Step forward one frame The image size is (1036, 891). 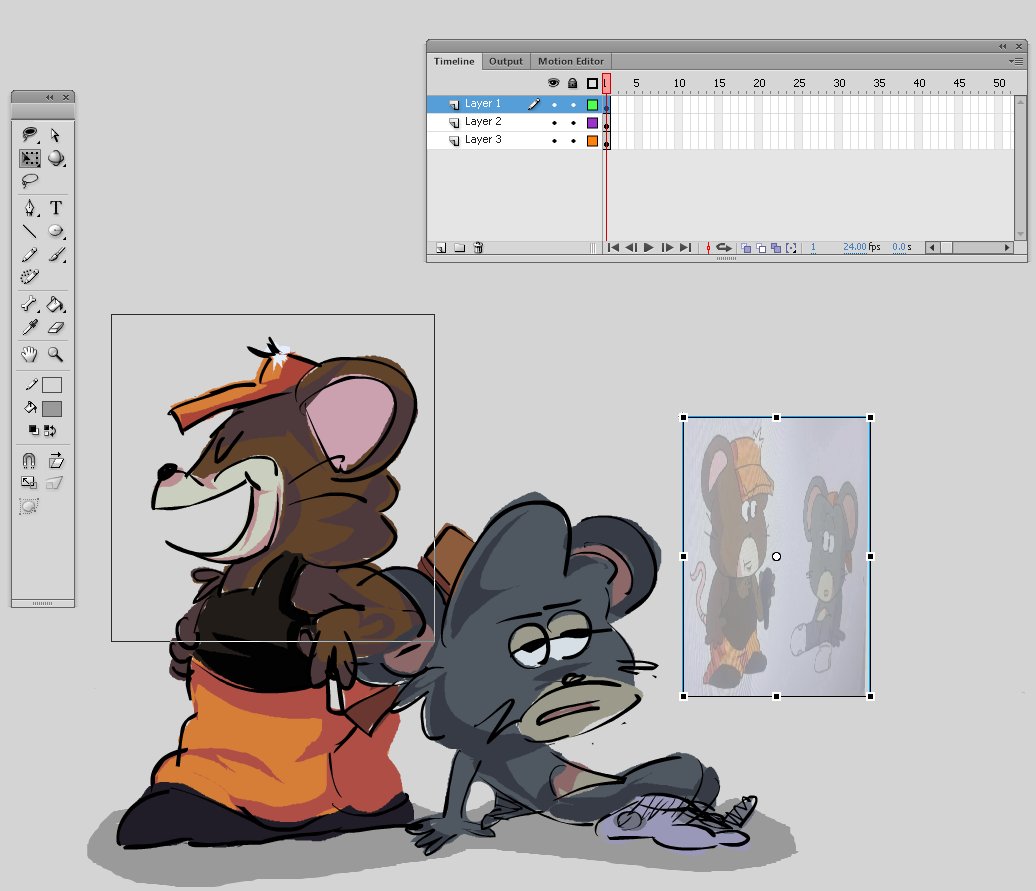(x=667, y=248)
